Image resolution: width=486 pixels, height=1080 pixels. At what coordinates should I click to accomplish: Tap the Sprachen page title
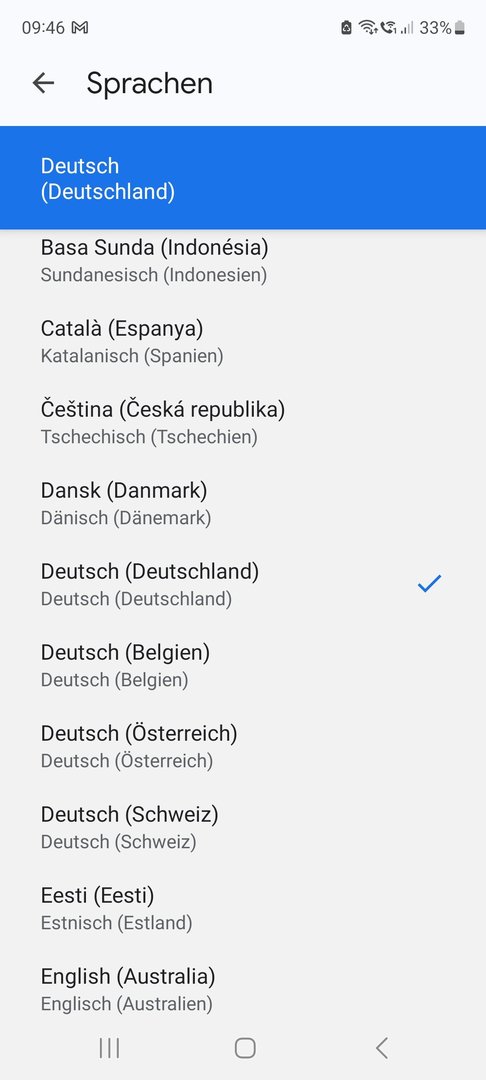[149, 83]
